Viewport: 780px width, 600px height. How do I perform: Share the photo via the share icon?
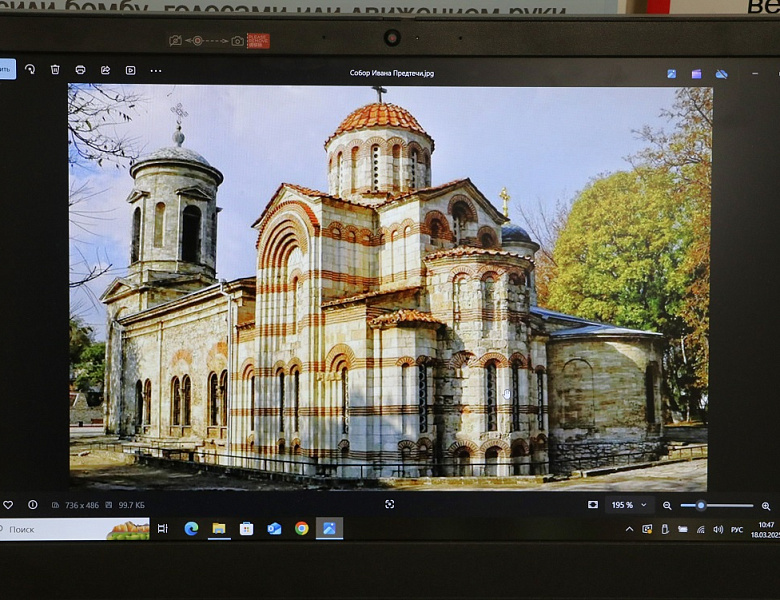tap(105, 70)
